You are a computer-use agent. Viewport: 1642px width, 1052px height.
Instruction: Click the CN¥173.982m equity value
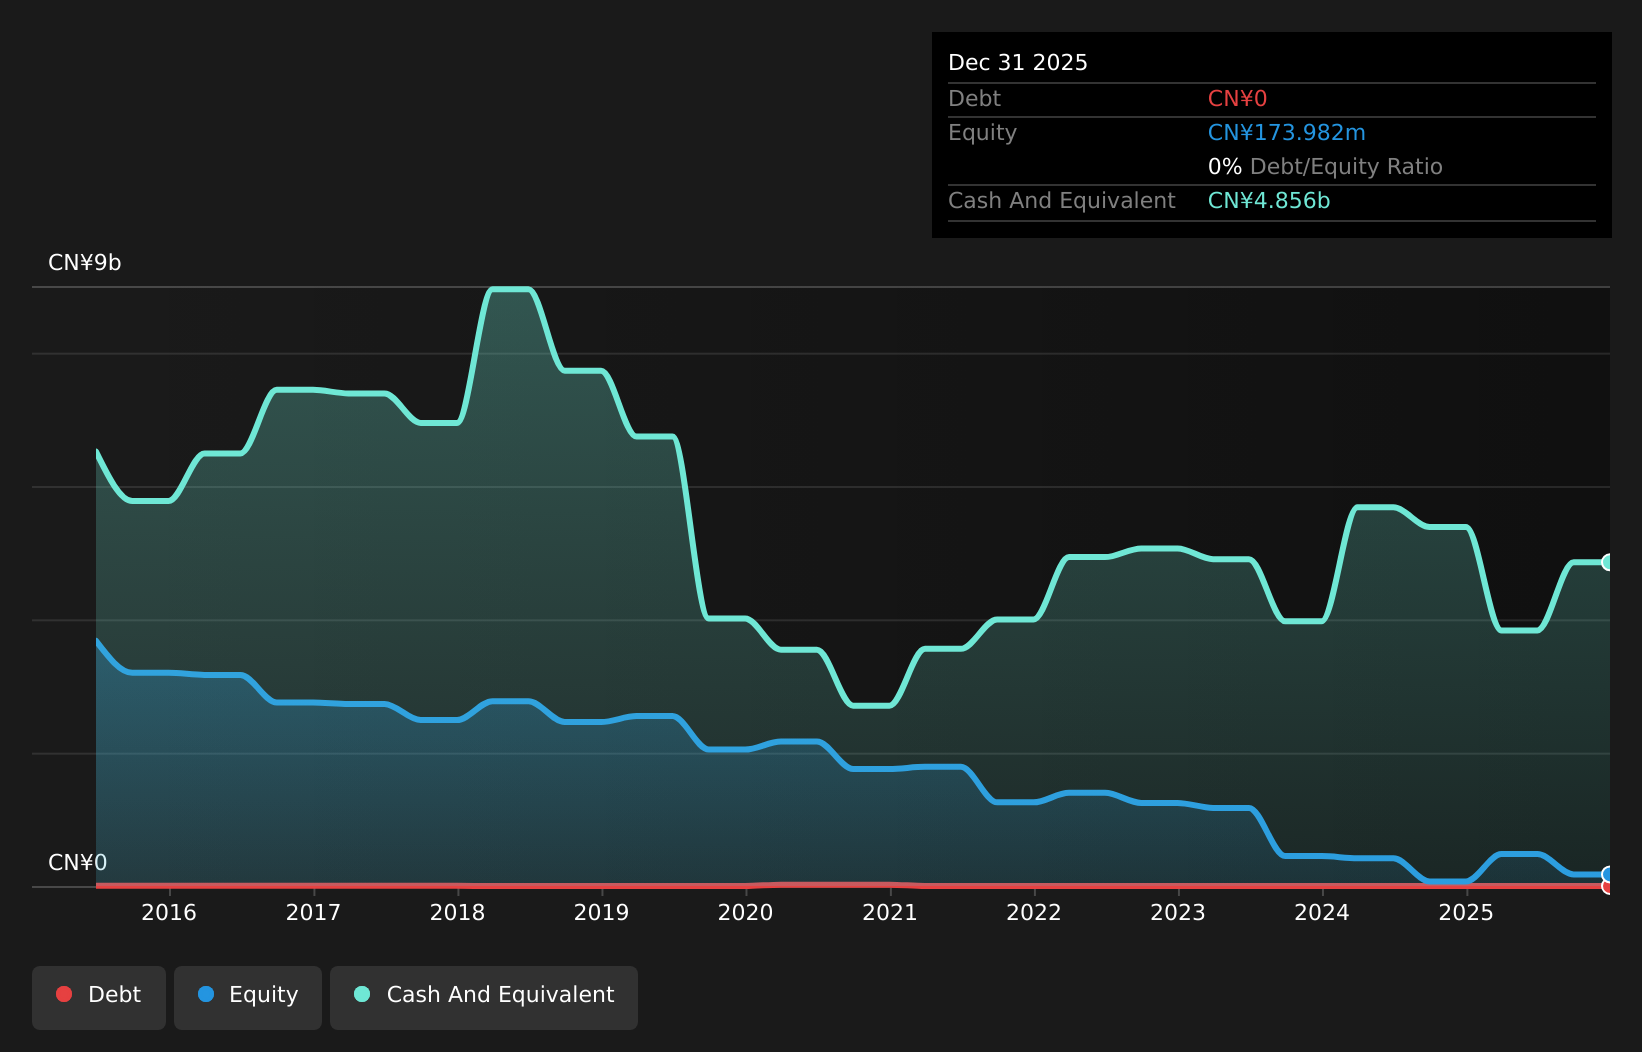[x=1286, y=133]
